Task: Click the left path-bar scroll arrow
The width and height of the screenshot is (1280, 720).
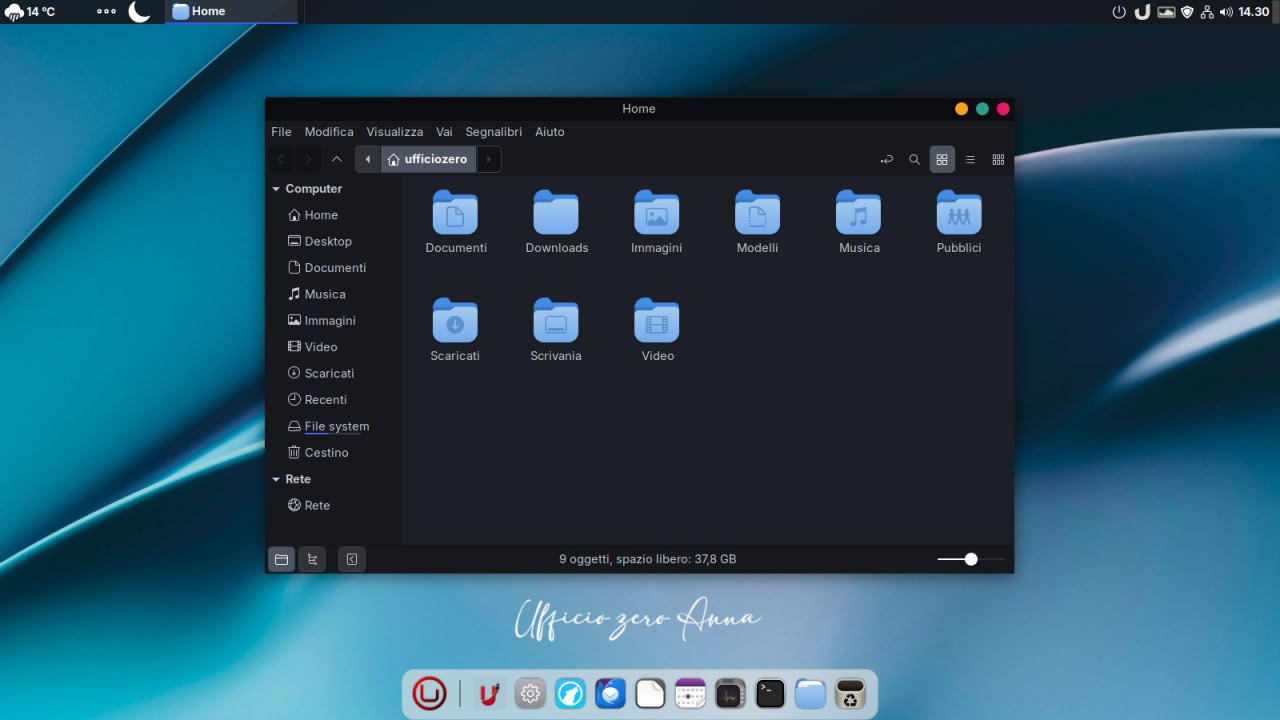Action: coord(368,160)
